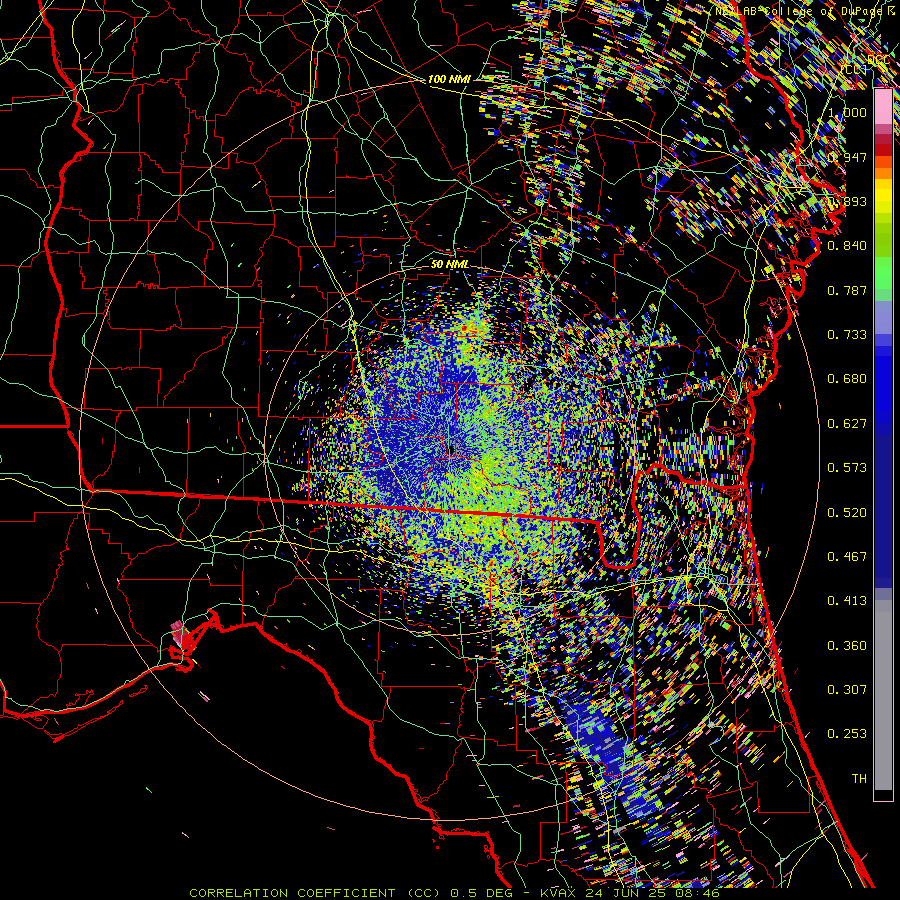Image resolution: width=900 pixels, height=900 pixels.
Task: Click the TH threshold legend label
Action: (x=859, y=779)
